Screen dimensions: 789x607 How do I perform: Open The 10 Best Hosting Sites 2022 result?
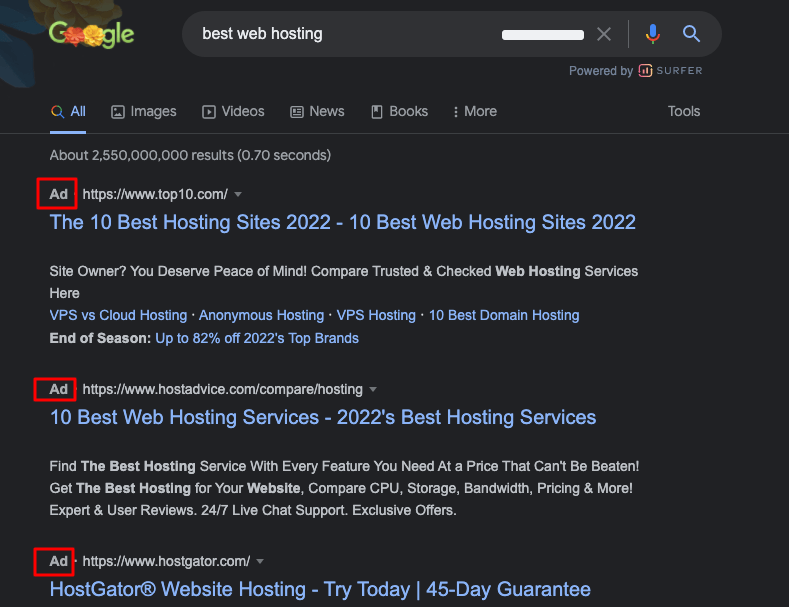tap(343, 222)
